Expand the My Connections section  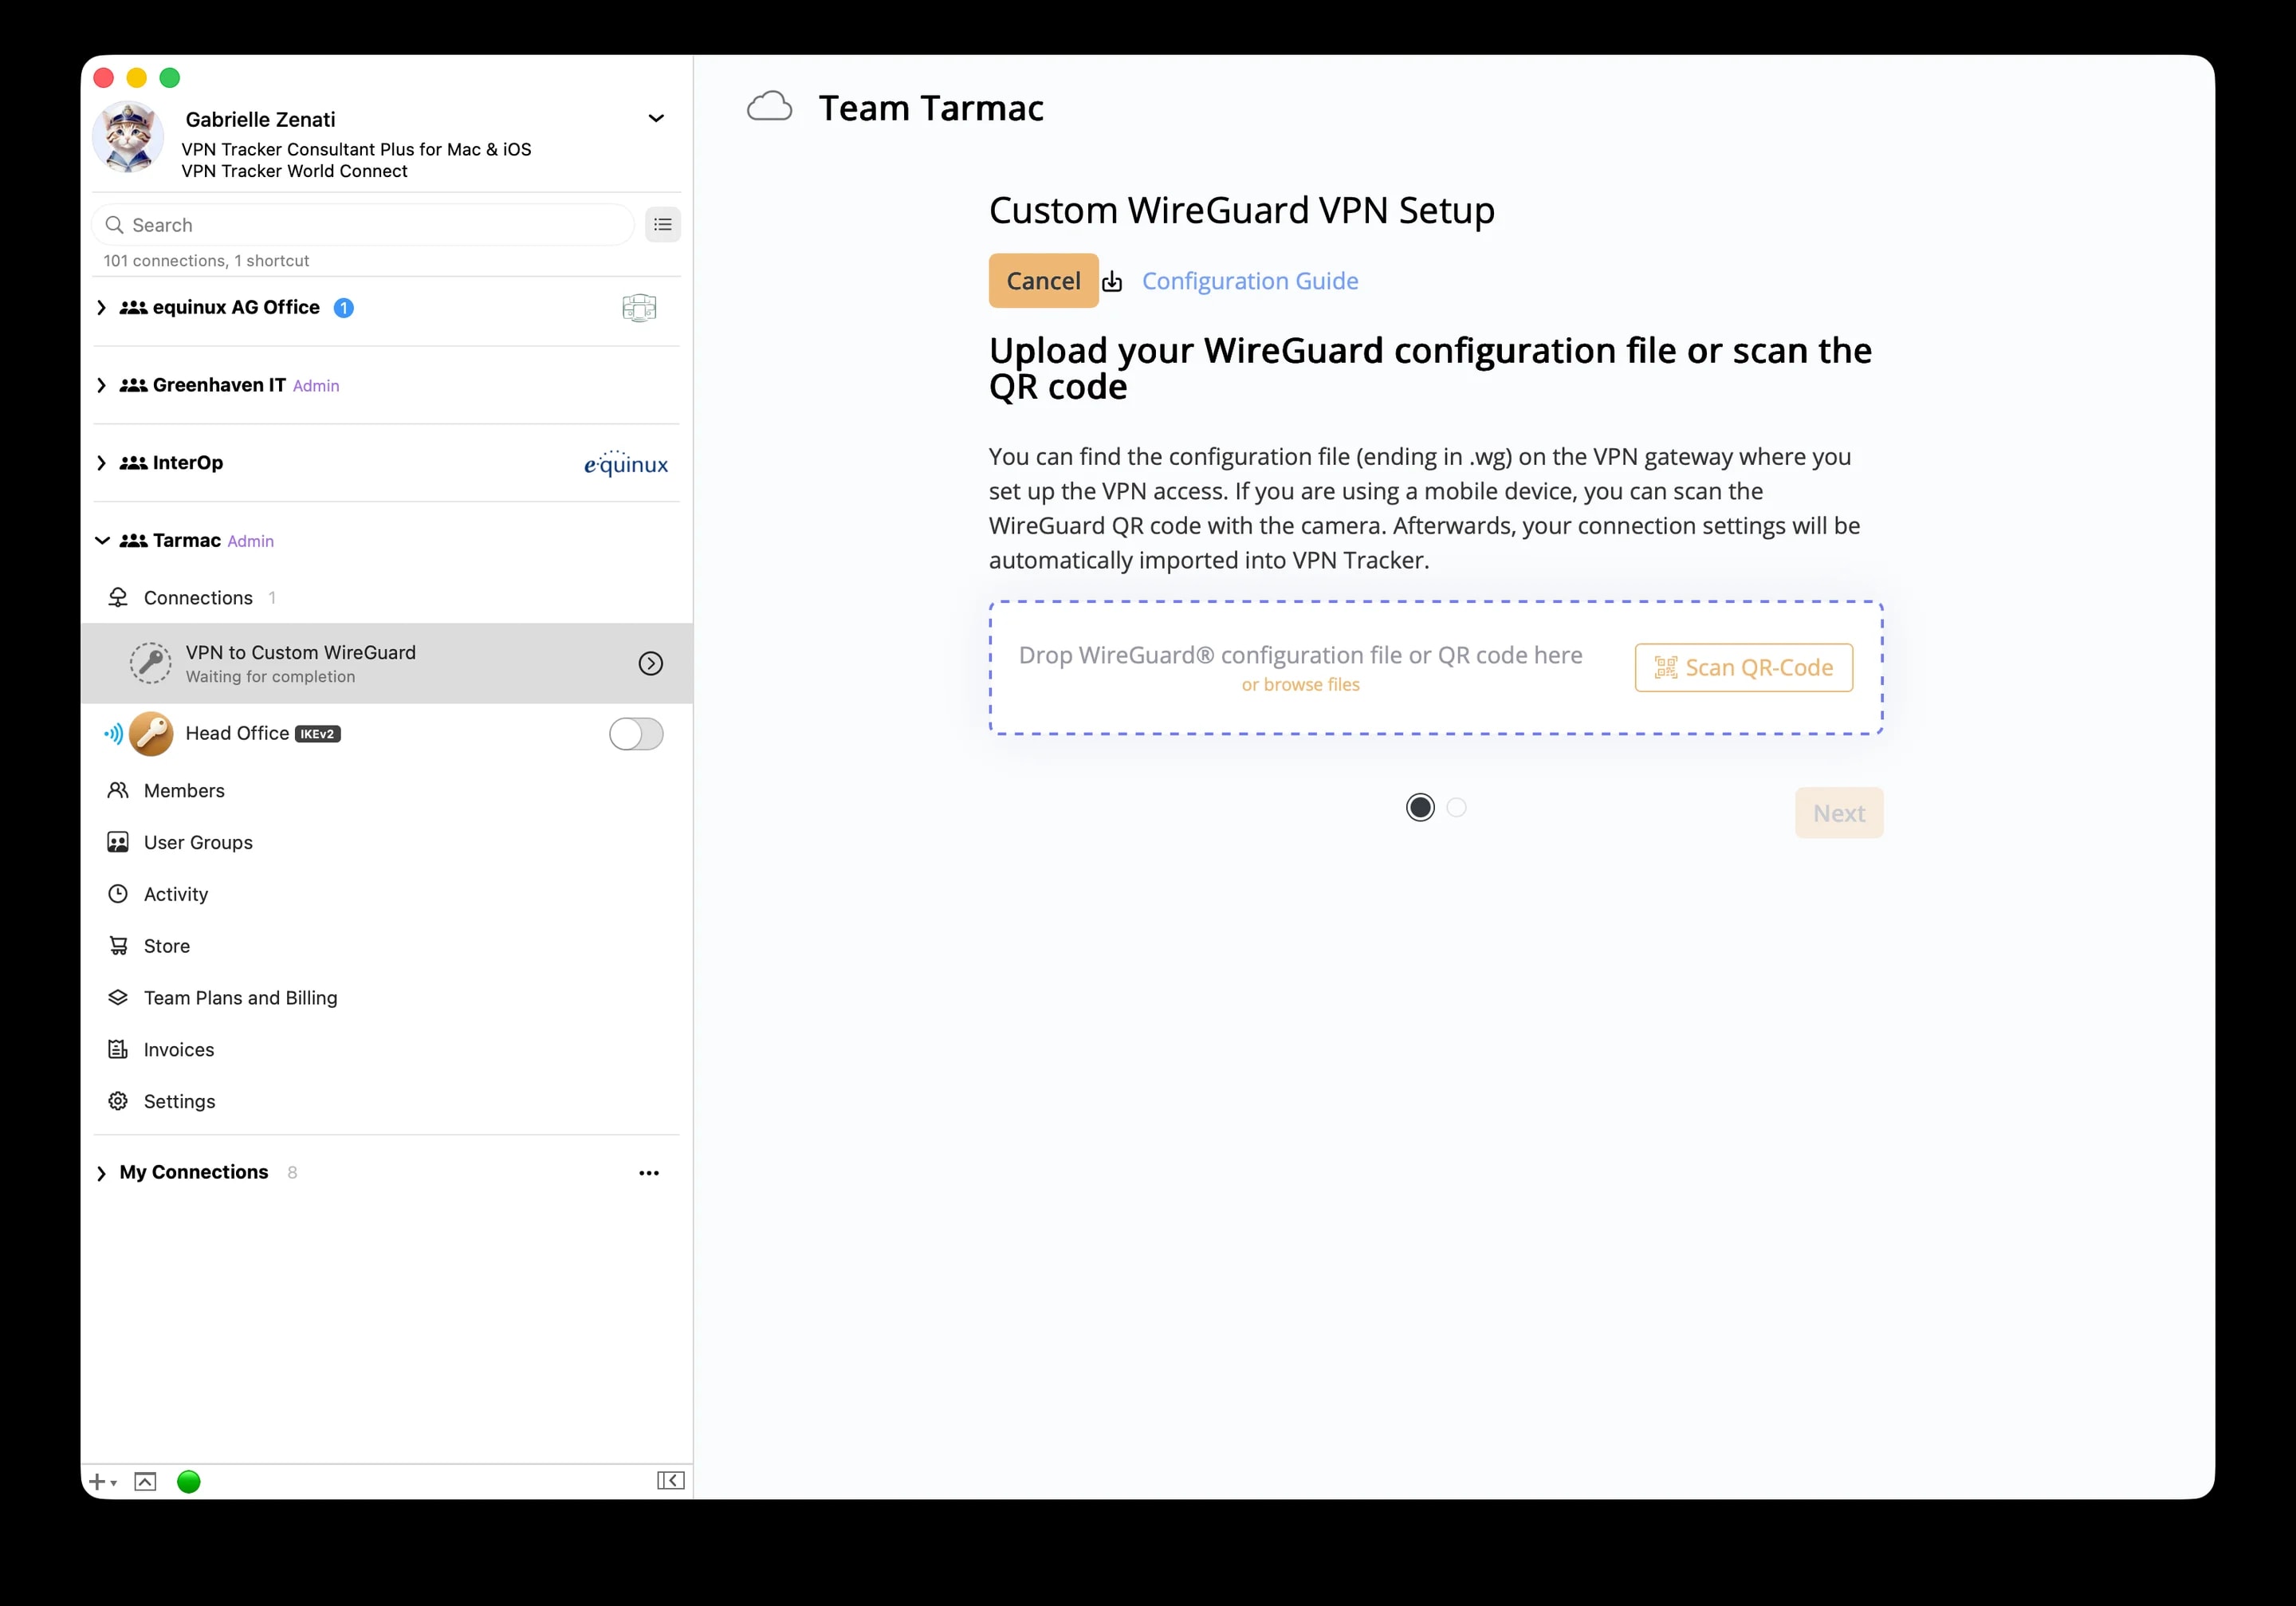(x=101, y=1173)
